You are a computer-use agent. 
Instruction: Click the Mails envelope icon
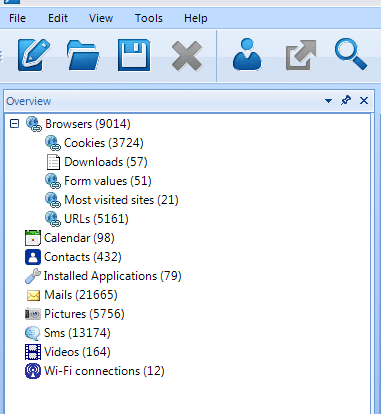(33, 295)
